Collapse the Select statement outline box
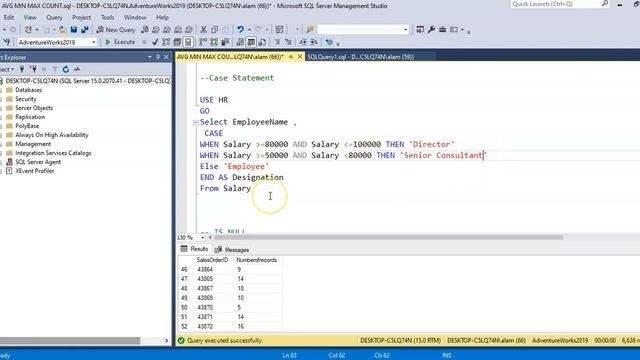The height and width of the screenshot is (360, 640). pos(196,122)
